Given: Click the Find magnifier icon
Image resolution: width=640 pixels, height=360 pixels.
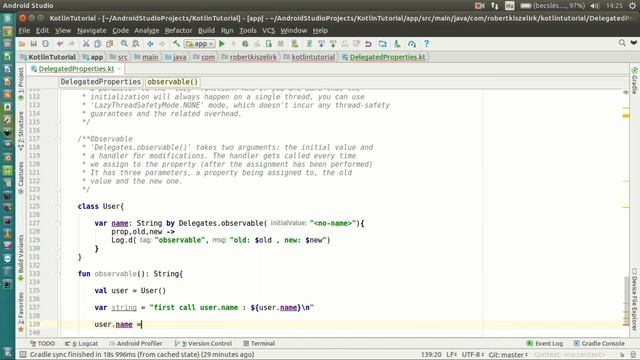Looking at the screenshot, I should point(124,44).
